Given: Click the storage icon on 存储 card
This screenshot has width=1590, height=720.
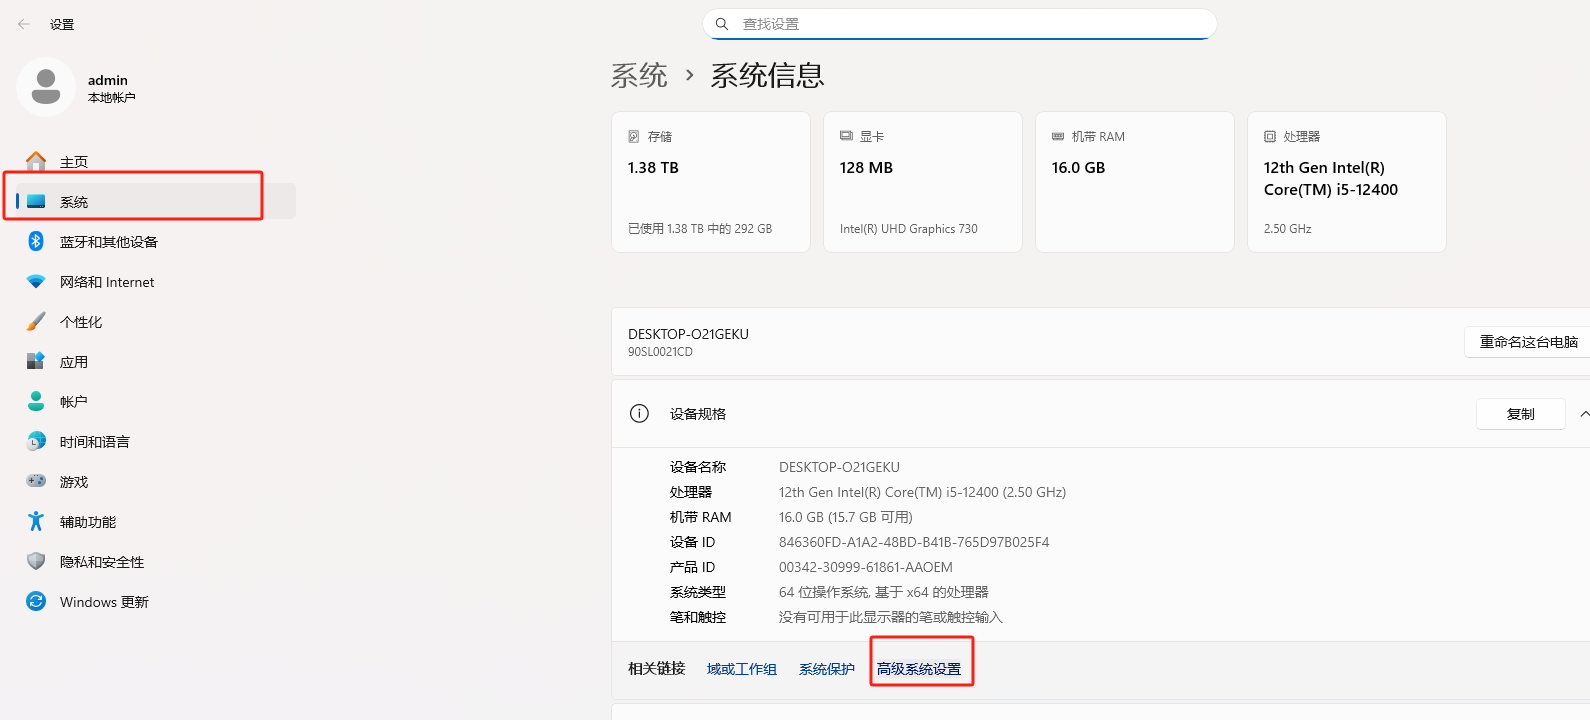Looking at the screenshot, I should click(x=633, y=136).
